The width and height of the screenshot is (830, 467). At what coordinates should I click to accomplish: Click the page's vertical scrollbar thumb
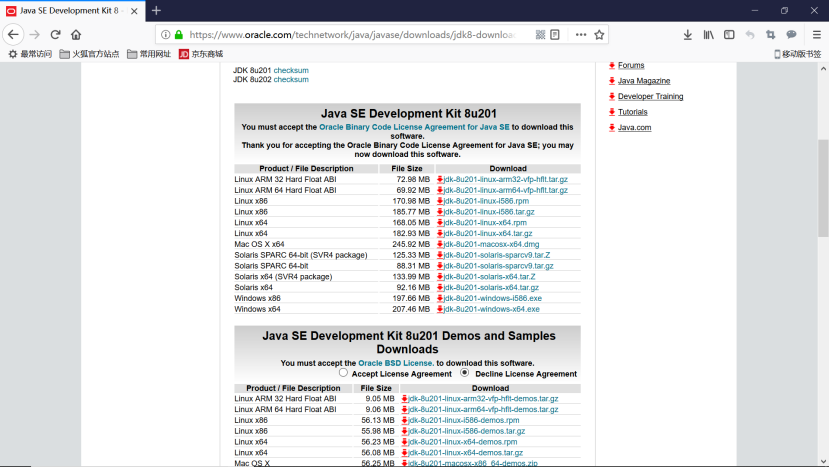[823, 188]
